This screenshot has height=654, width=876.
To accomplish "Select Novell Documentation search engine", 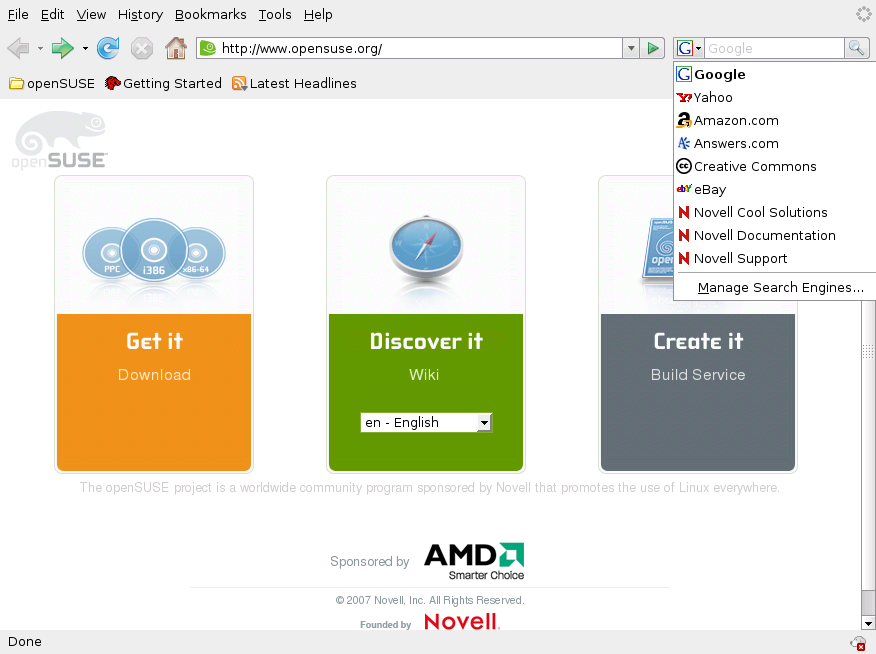I will (775, 235).
